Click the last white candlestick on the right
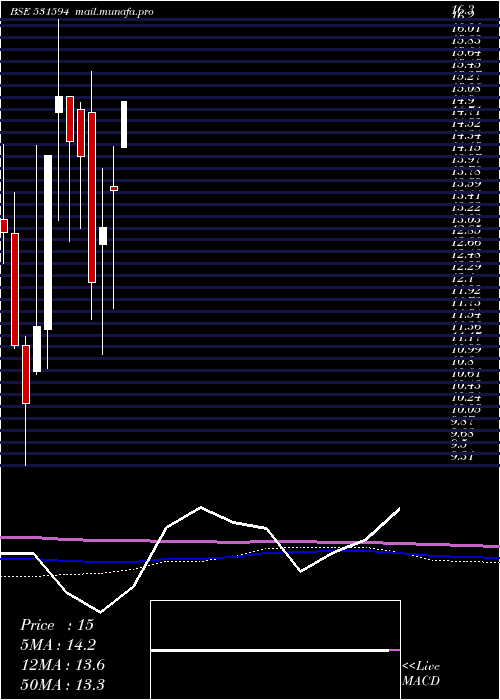This screenshot has height=700, width=500. [x=124, y=125]
